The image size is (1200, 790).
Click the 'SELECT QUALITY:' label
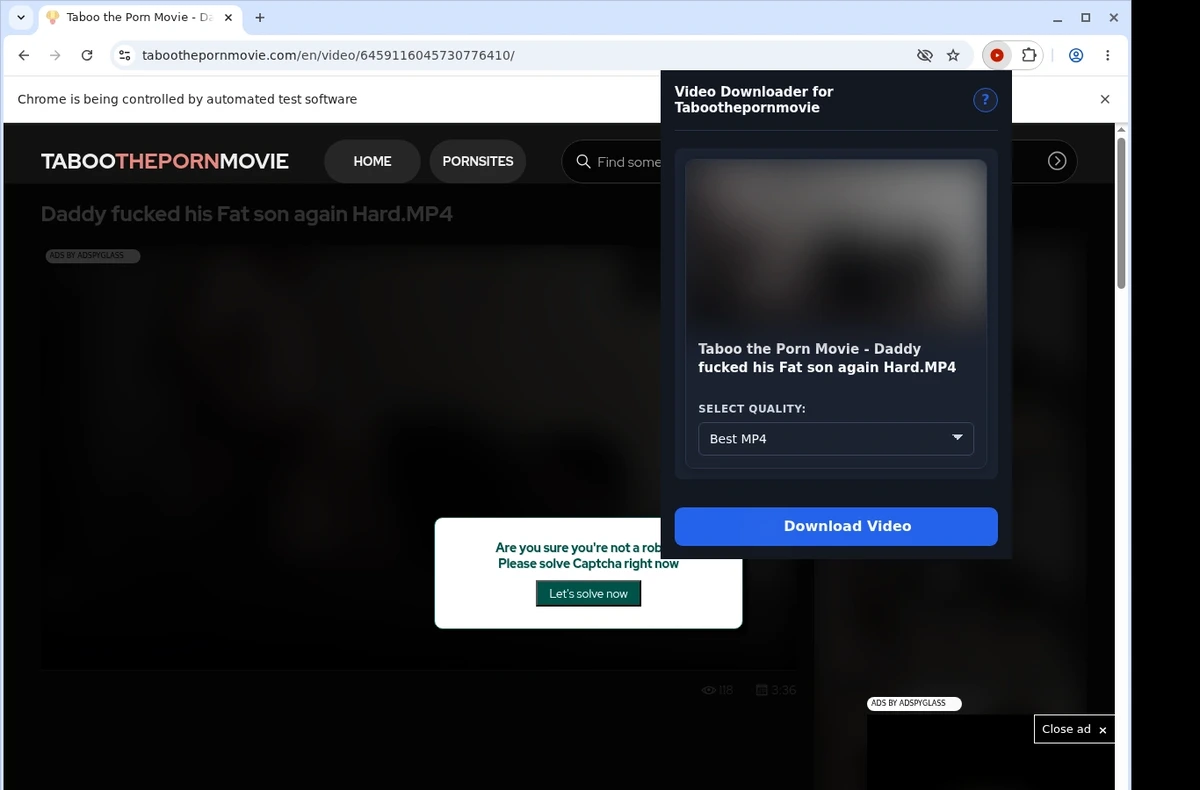(752, 409)
